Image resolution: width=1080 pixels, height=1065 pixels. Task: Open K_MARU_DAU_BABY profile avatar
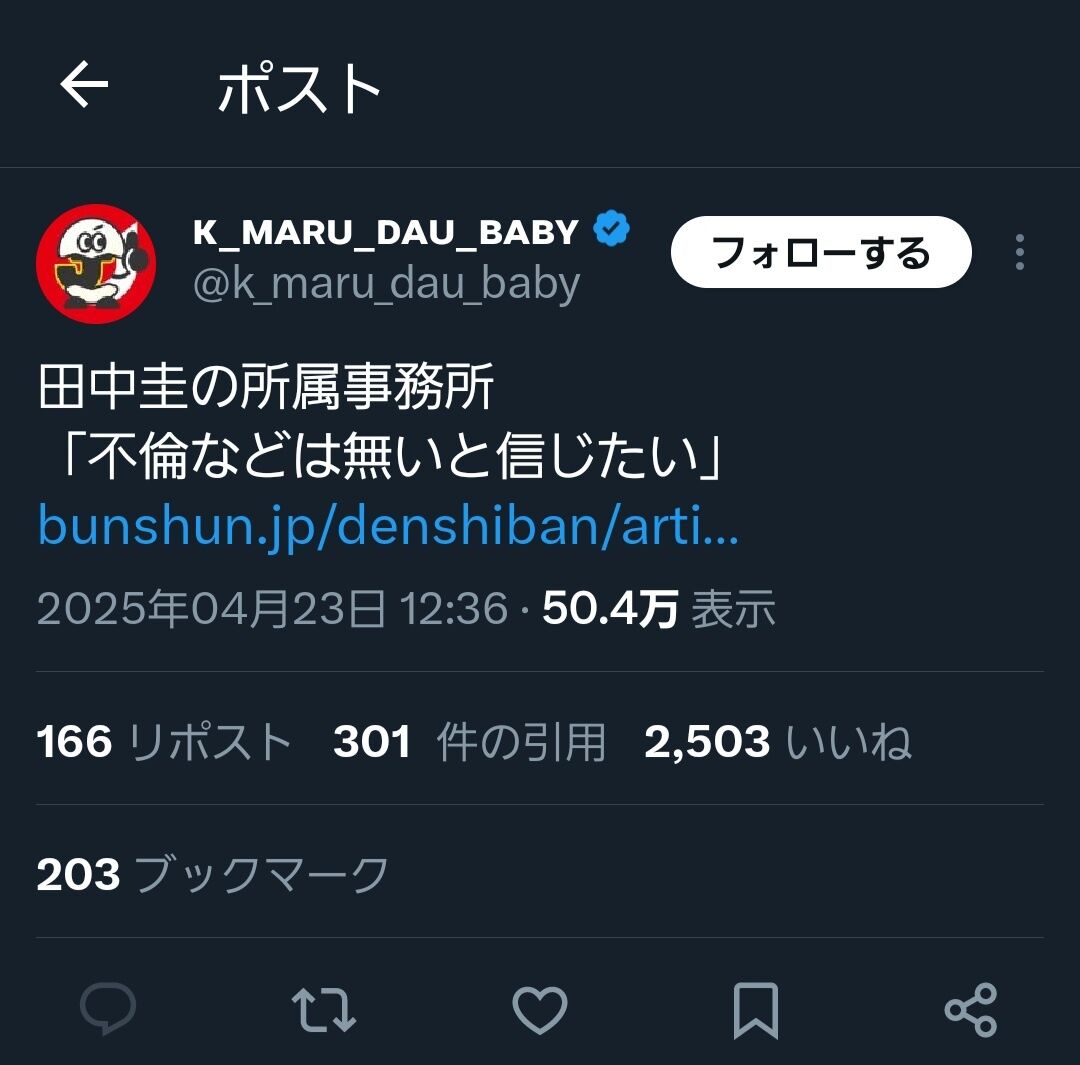(96, 264)
